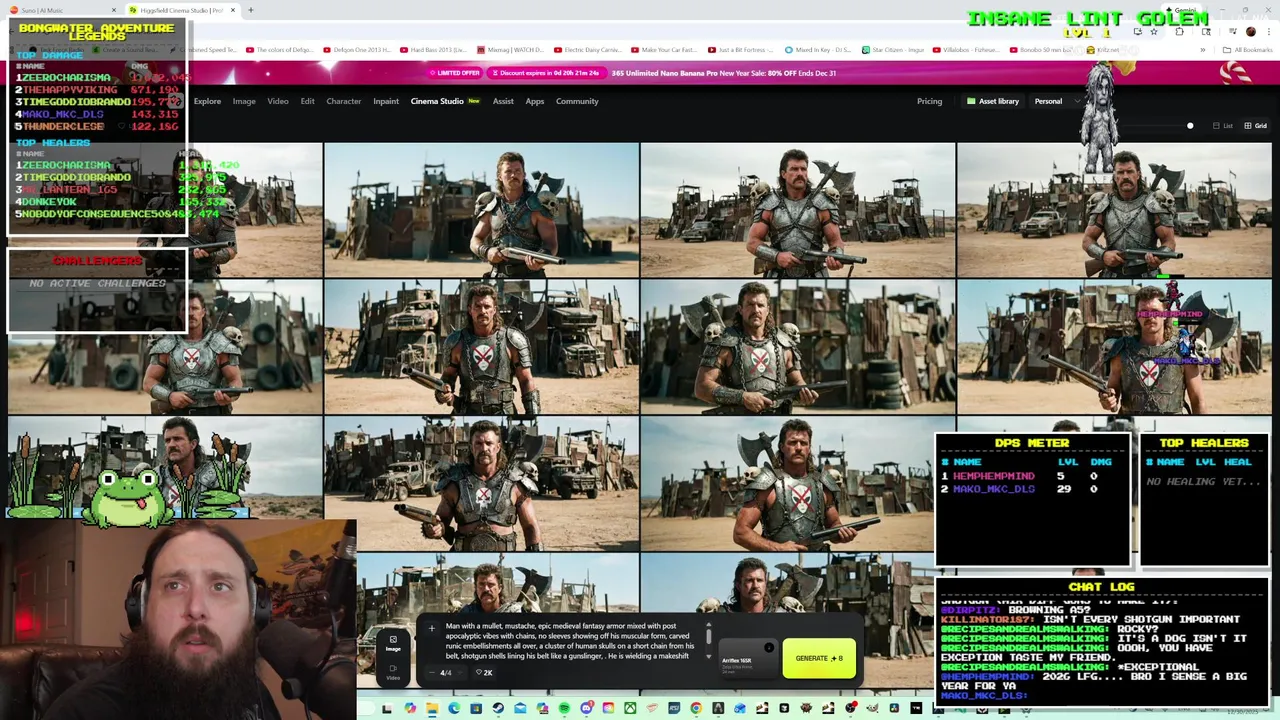The image size is (1280, 720).
Task: Open the Chrome extensions puzzle icon
Action: point(1179,32)
